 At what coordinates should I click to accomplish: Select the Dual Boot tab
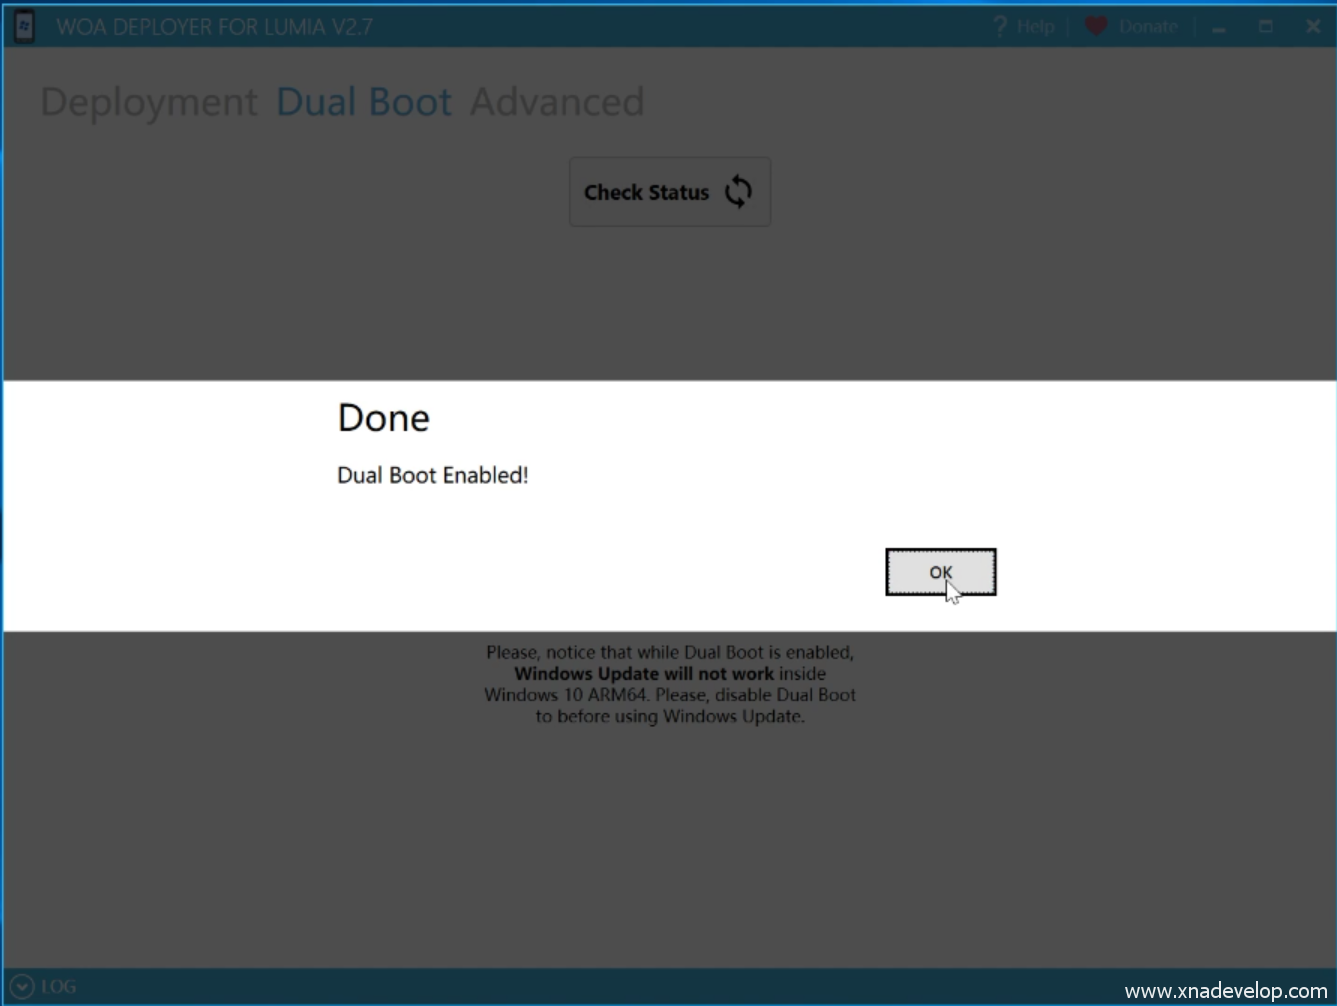[364, 102]
